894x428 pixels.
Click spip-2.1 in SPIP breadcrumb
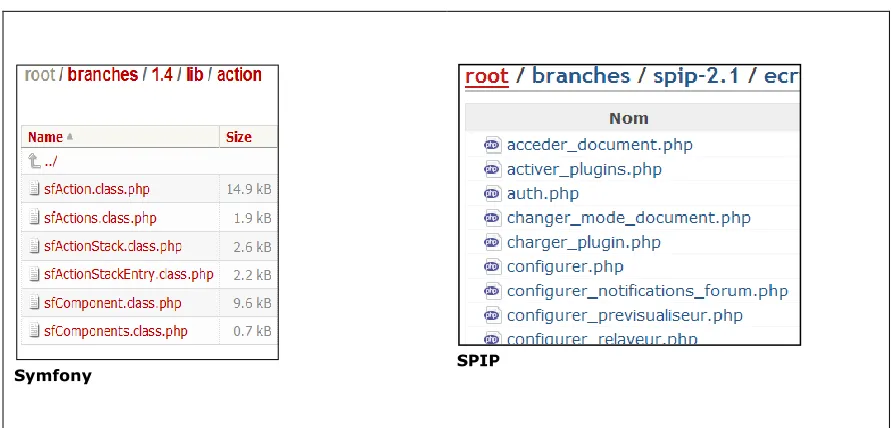[x=696, y=76]
